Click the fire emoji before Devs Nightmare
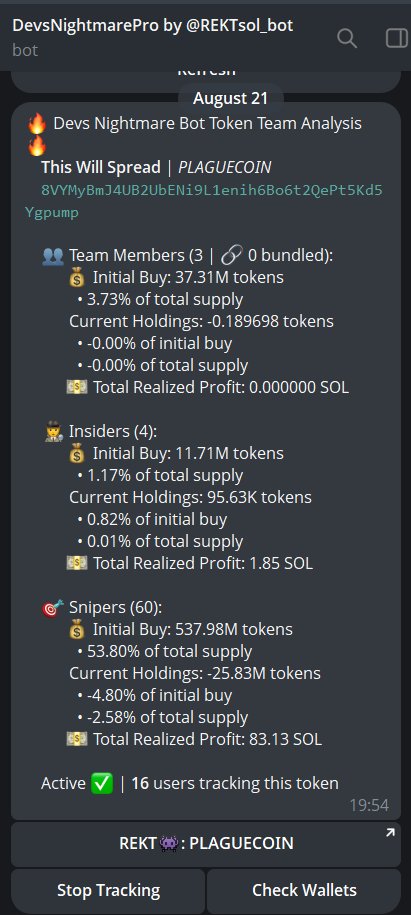Viewport: 411px width, 915px height. 37,124
